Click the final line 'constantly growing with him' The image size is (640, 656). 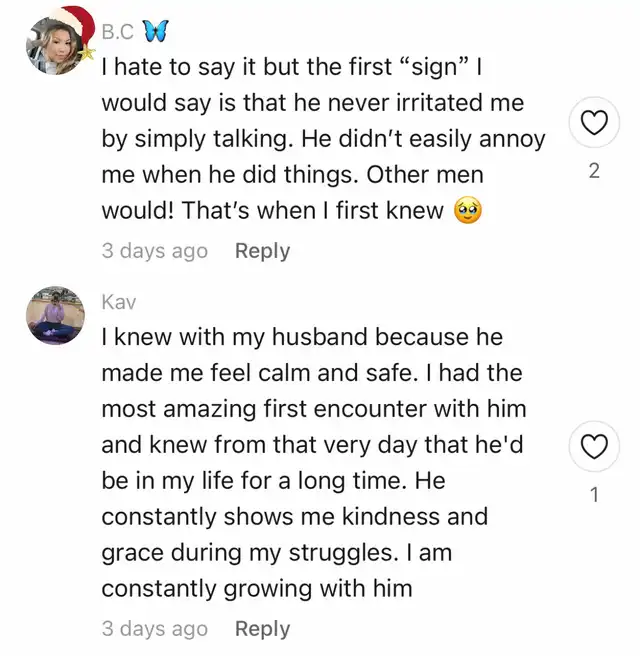pyautogui.click(x=257, y=589)
